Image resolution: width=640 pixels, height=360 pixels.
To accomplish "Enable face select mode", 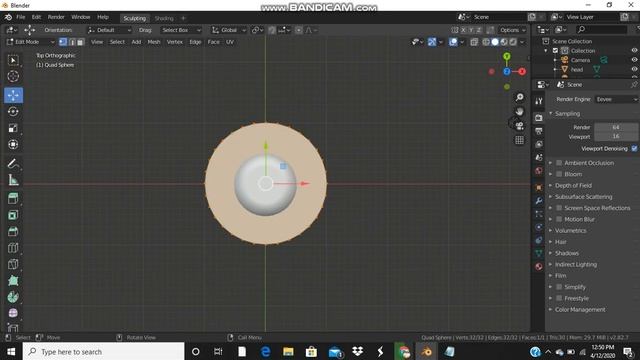I will [x=80, y=42].
